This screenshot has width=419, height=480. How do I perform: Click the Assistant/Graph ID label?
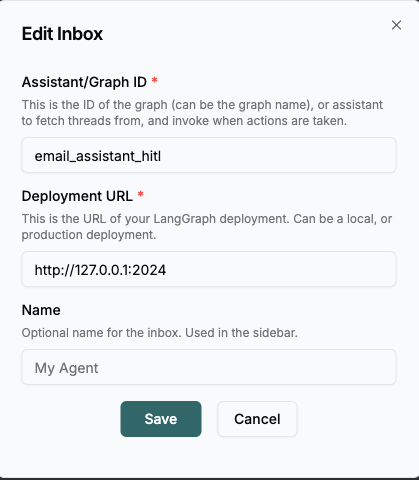(84, 82)
